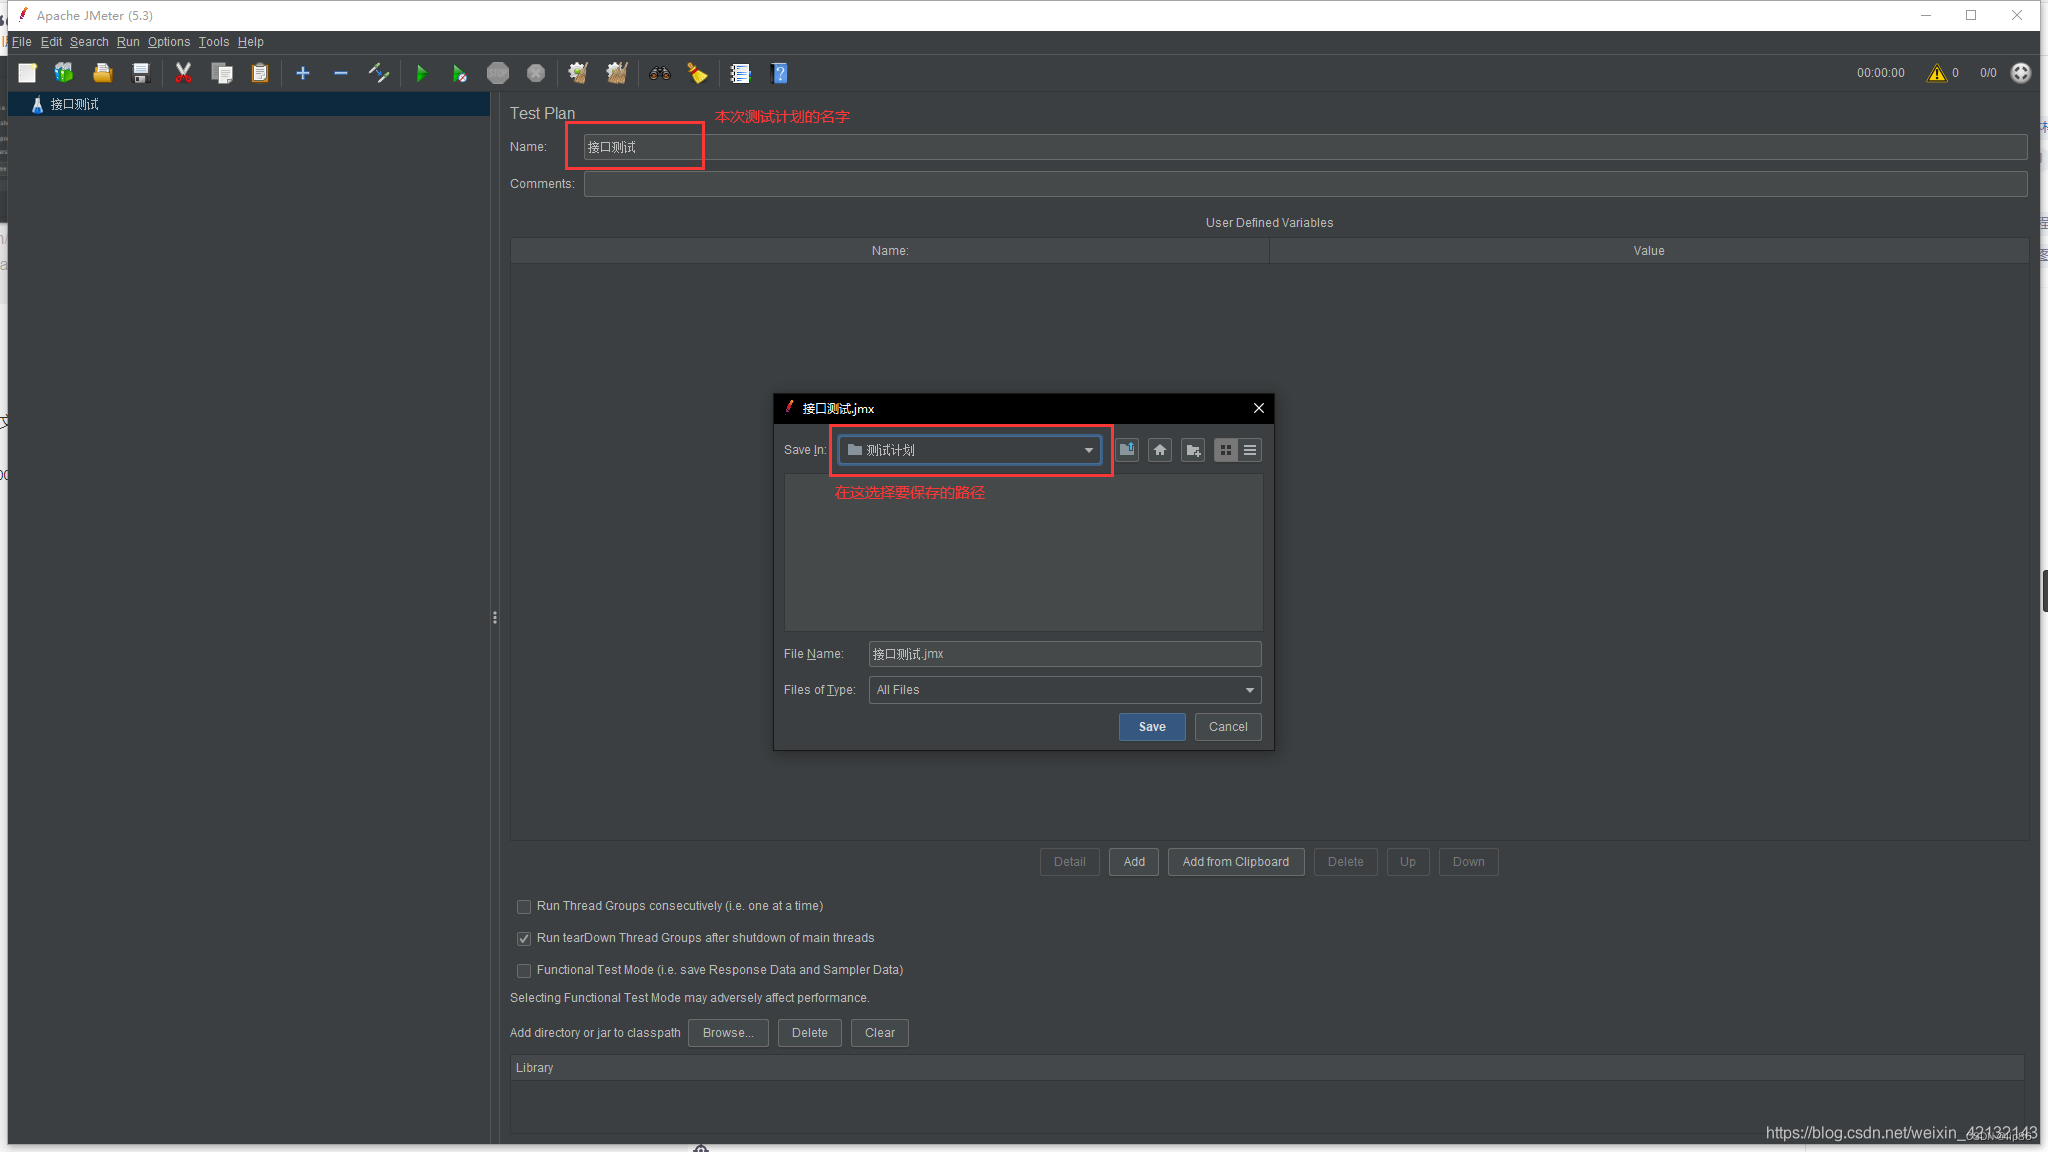This screenshot has width=2048, height=1152.
Task: Enable Run Thread Groups consecutively checkbox
Action: click(524, 907)
